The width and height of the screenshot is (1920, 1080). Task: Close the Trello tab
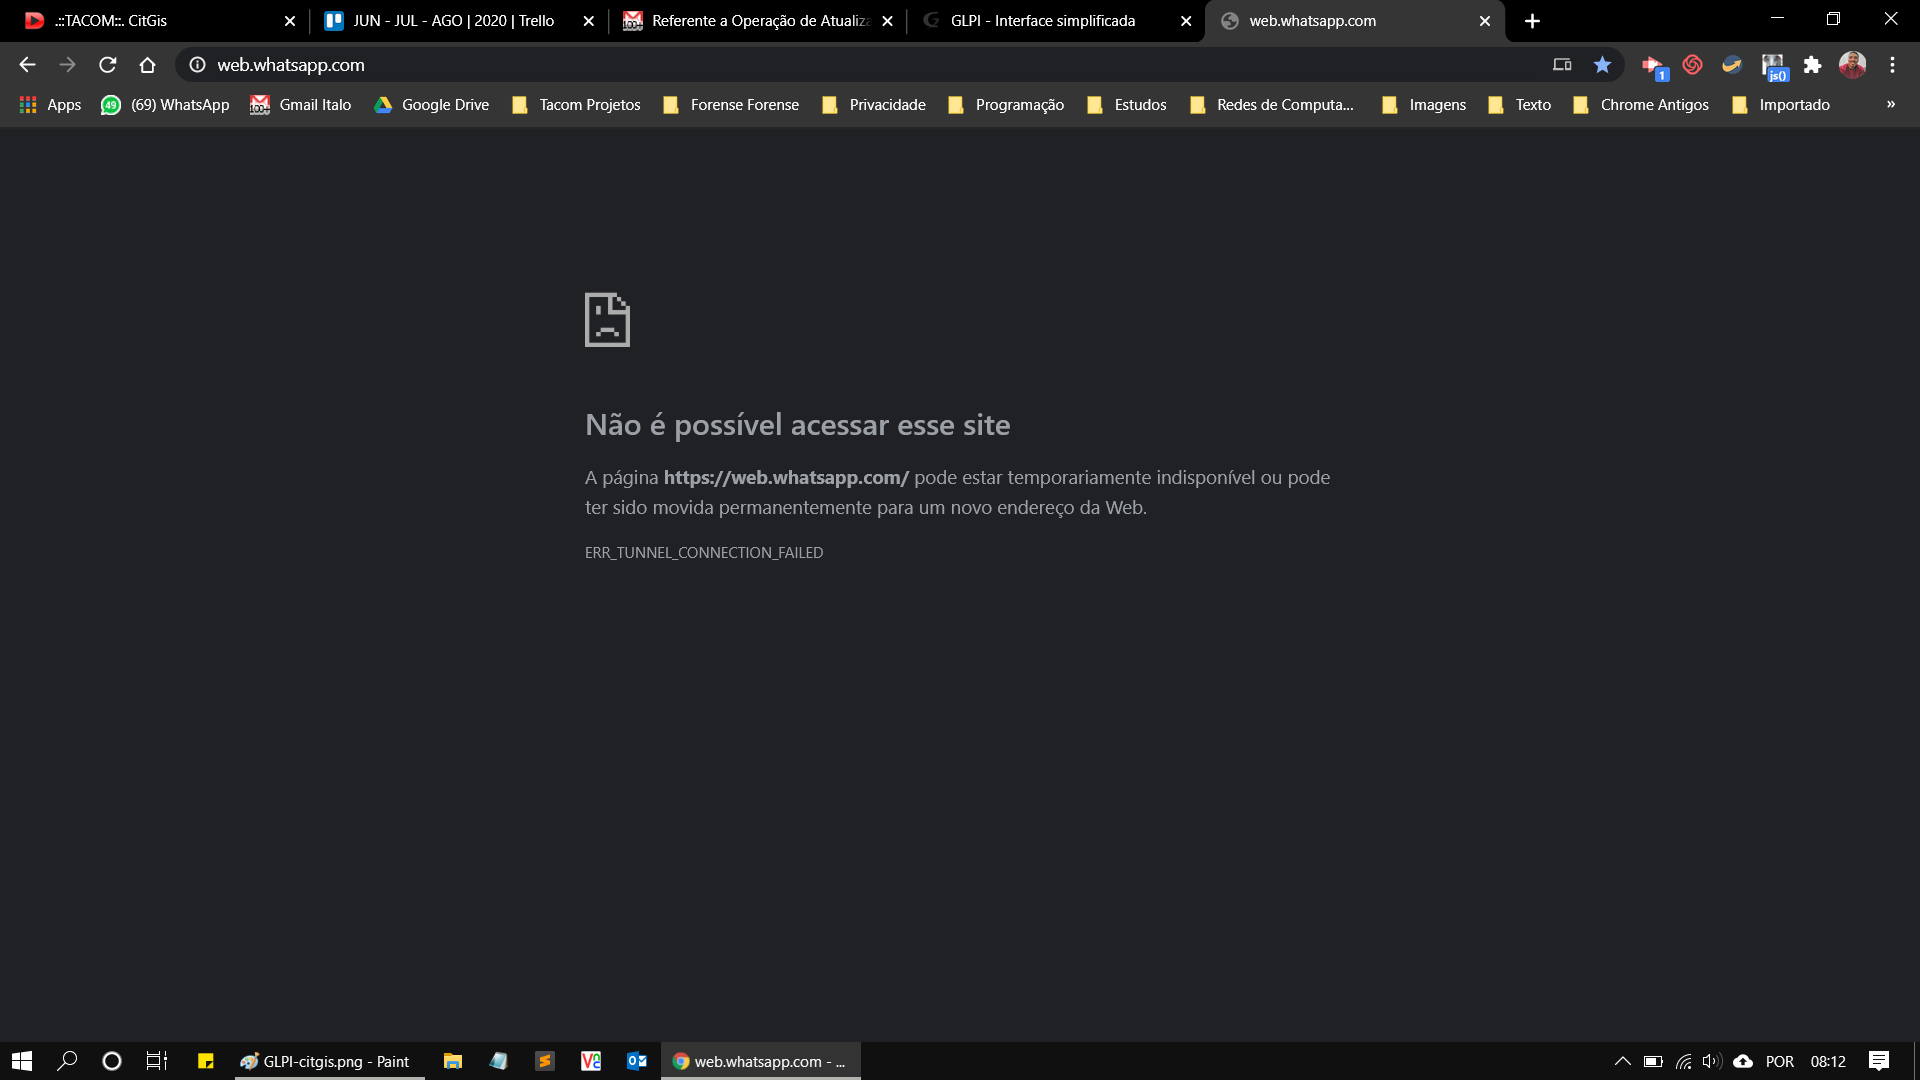(588, 21)
